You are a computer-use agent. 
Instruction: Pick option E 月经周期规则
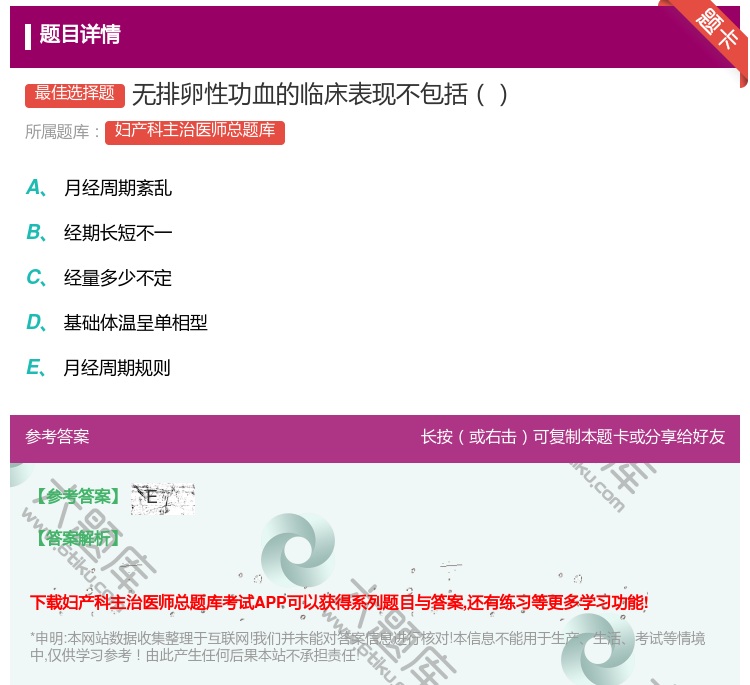click(117, 368)
